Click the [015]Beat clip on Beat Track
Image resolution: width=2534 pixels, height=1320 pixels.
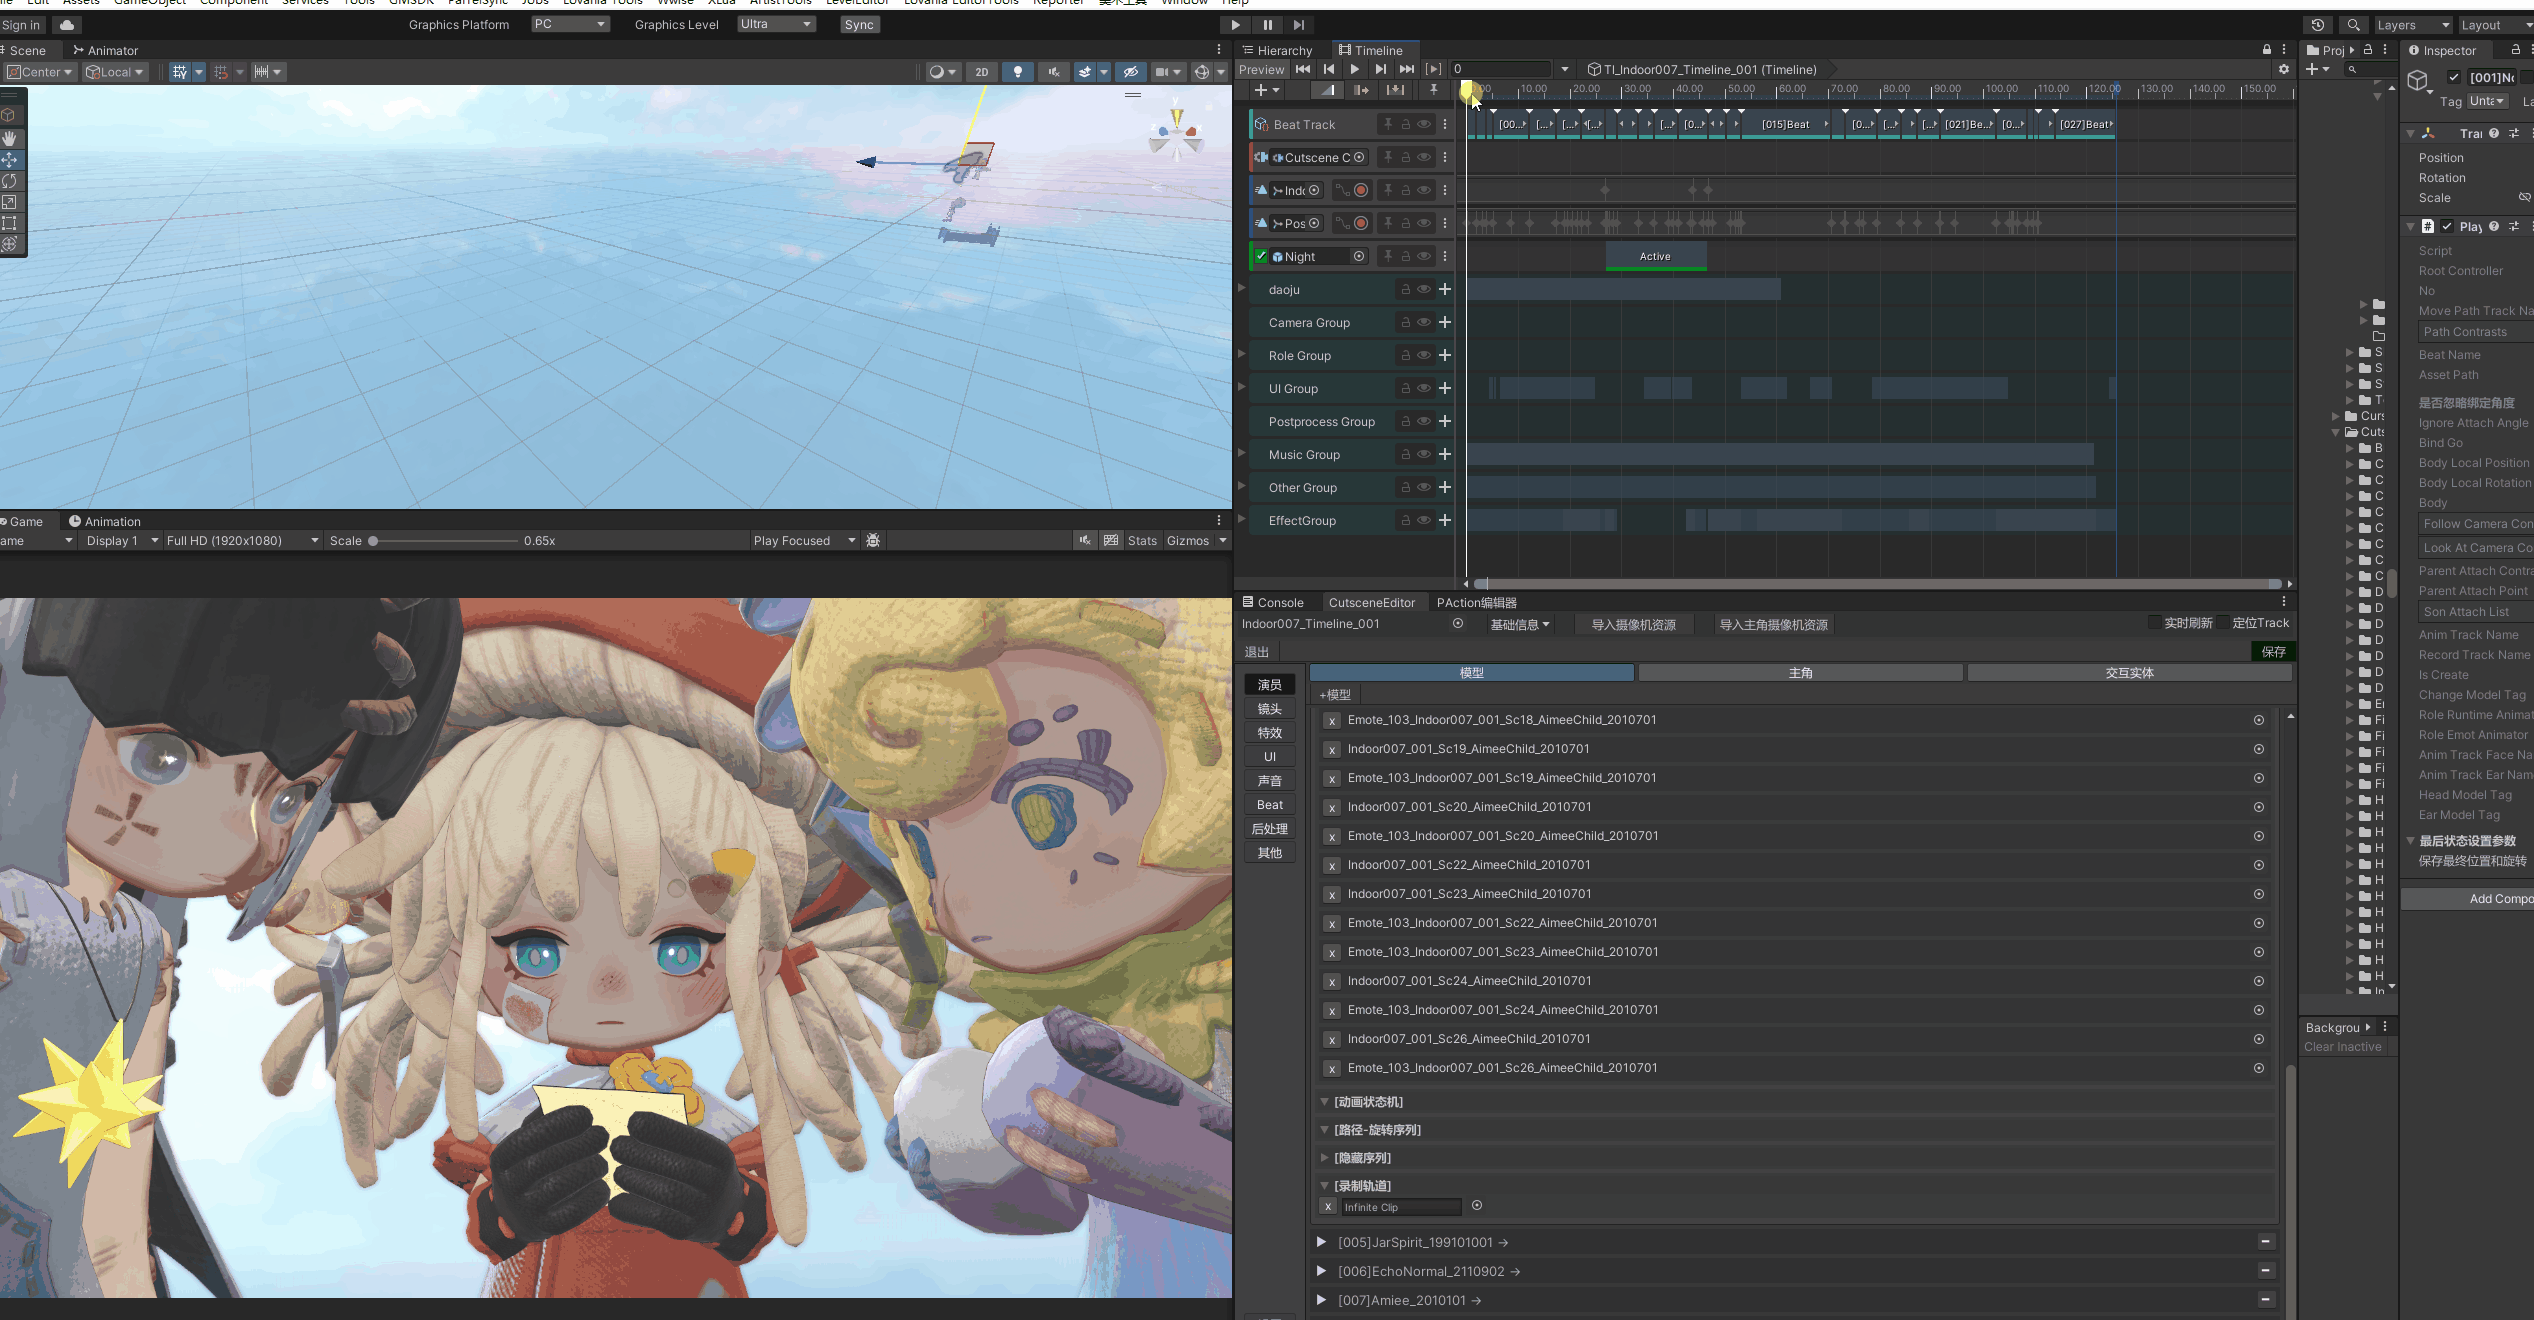pyautogui.click(x=1784, y=125)
